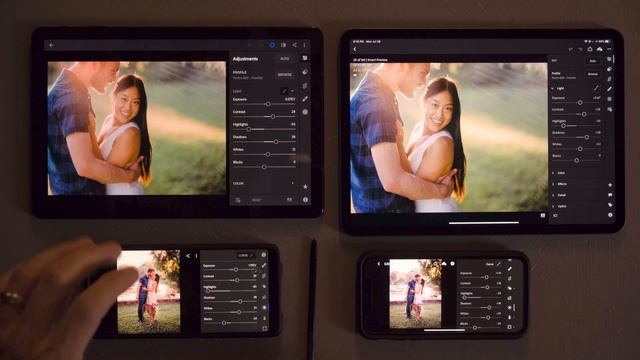Click the BROWSE profile button on the Android tablet

tap(285, 75)
